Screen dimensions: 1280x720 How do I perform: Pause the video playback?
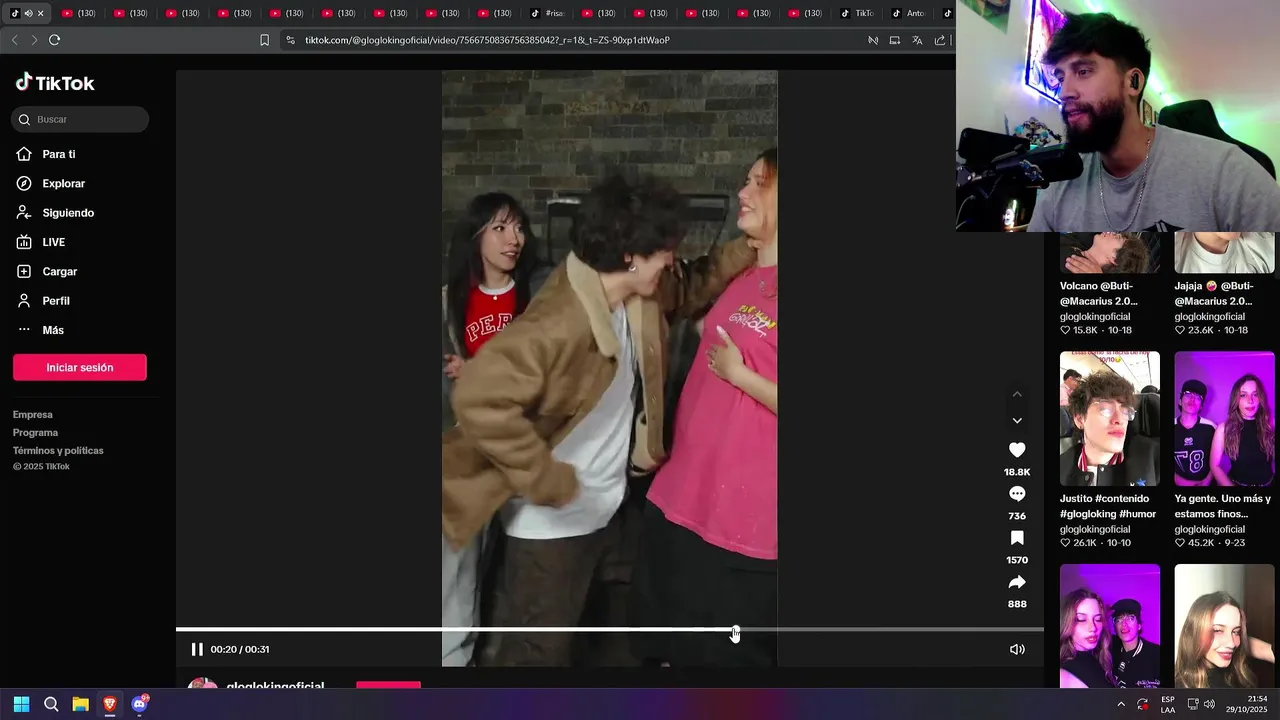coord(197,649)
